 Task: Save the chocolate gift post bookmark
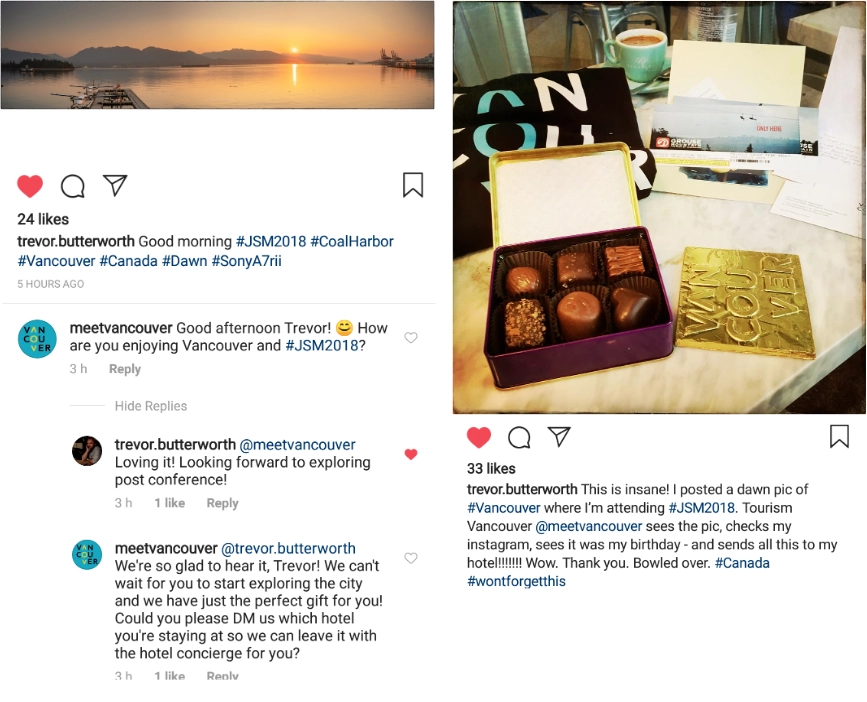tap(839, 436)
